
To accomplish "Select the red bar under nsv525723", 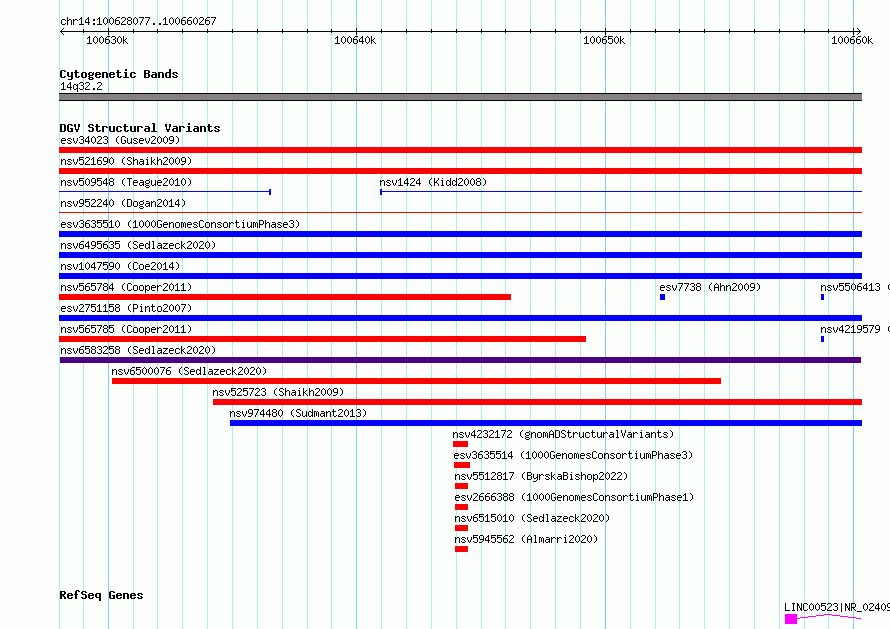I will click(538, 402).
